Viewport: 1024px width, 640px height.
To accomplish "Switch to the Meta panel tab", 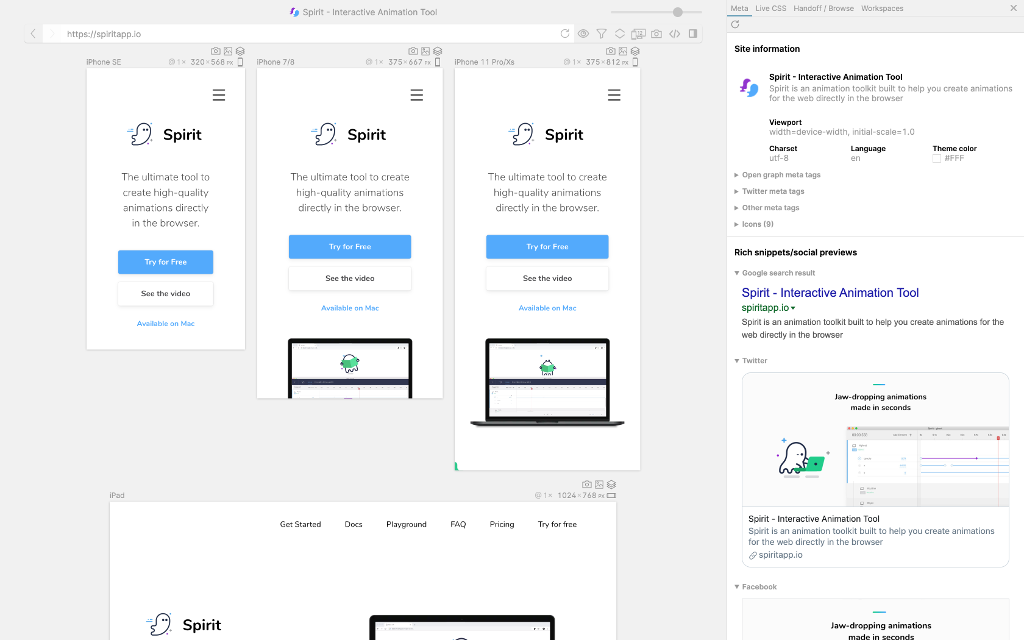I will [x=739, y=8].
